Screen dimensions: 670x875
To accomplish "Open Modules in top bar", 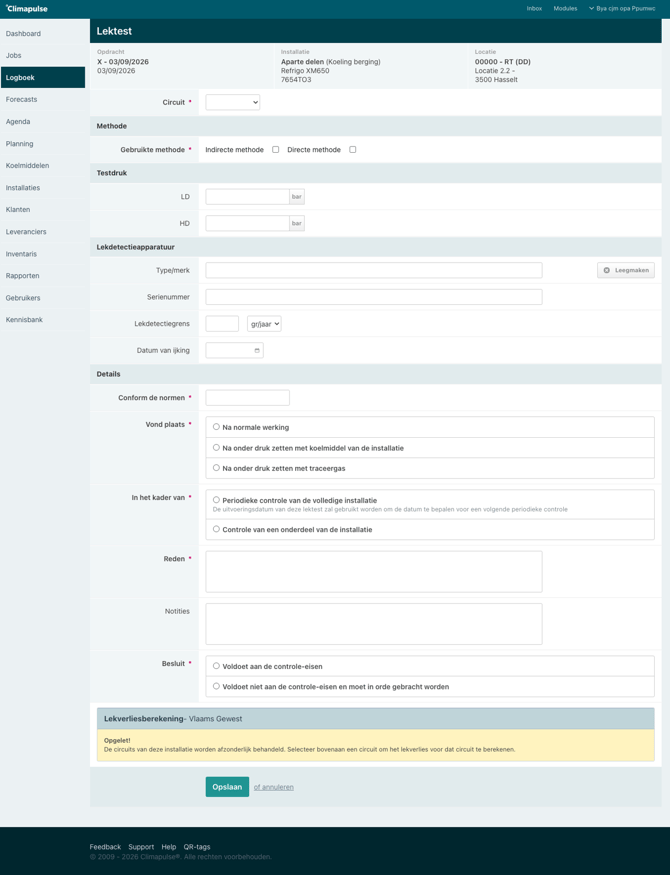I will 565,9.
